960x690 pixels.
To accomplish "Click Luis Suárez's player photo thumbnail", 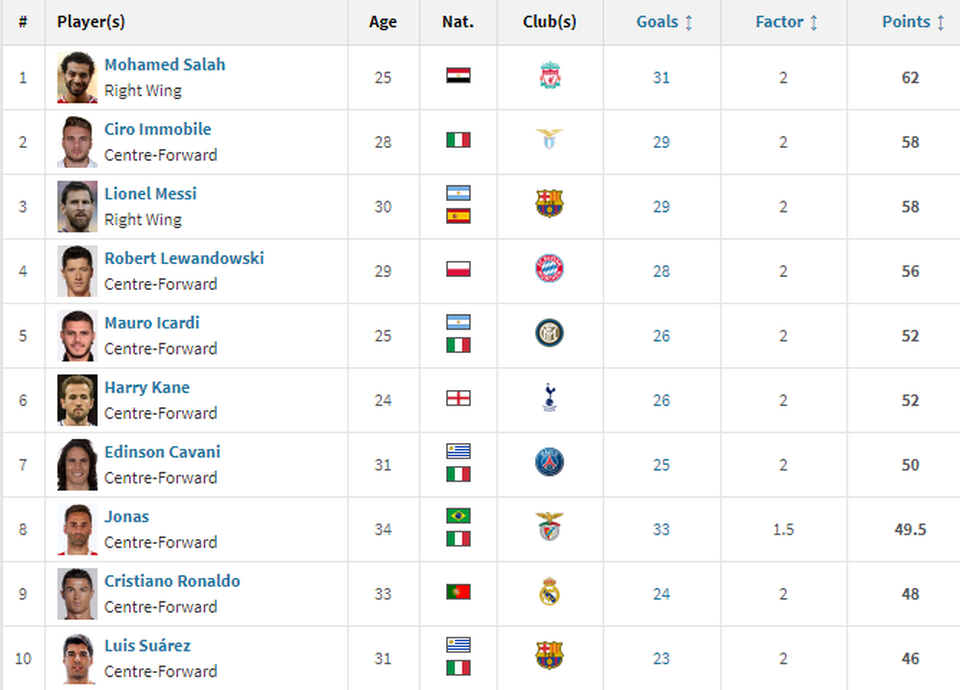I will 77,658.
